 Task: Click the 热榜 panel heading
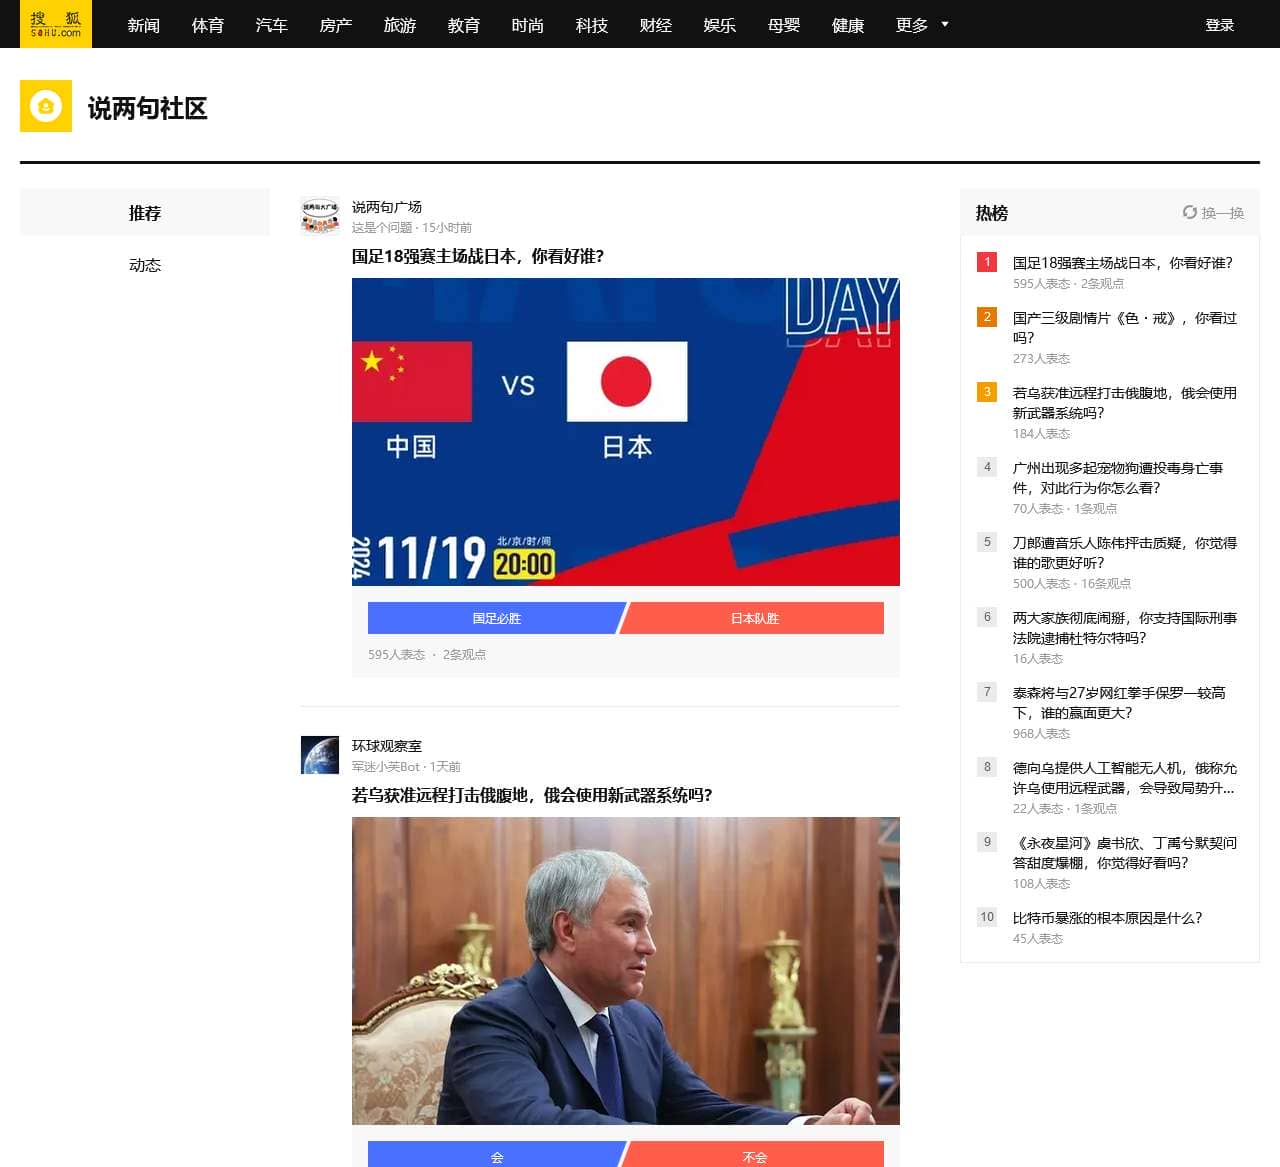point(992,213)
